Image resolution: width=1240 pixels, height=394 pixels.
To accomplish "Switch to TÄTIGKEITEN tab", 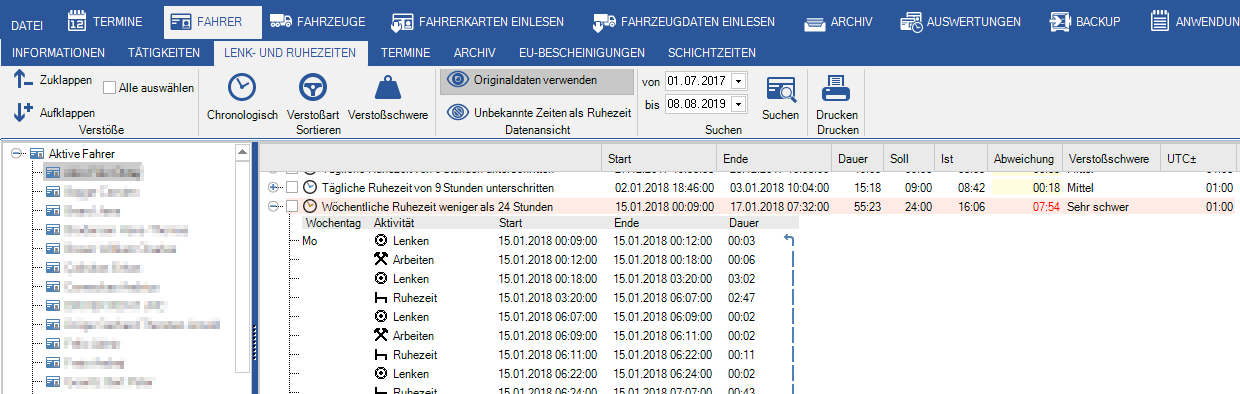I will tap(164, 52).
